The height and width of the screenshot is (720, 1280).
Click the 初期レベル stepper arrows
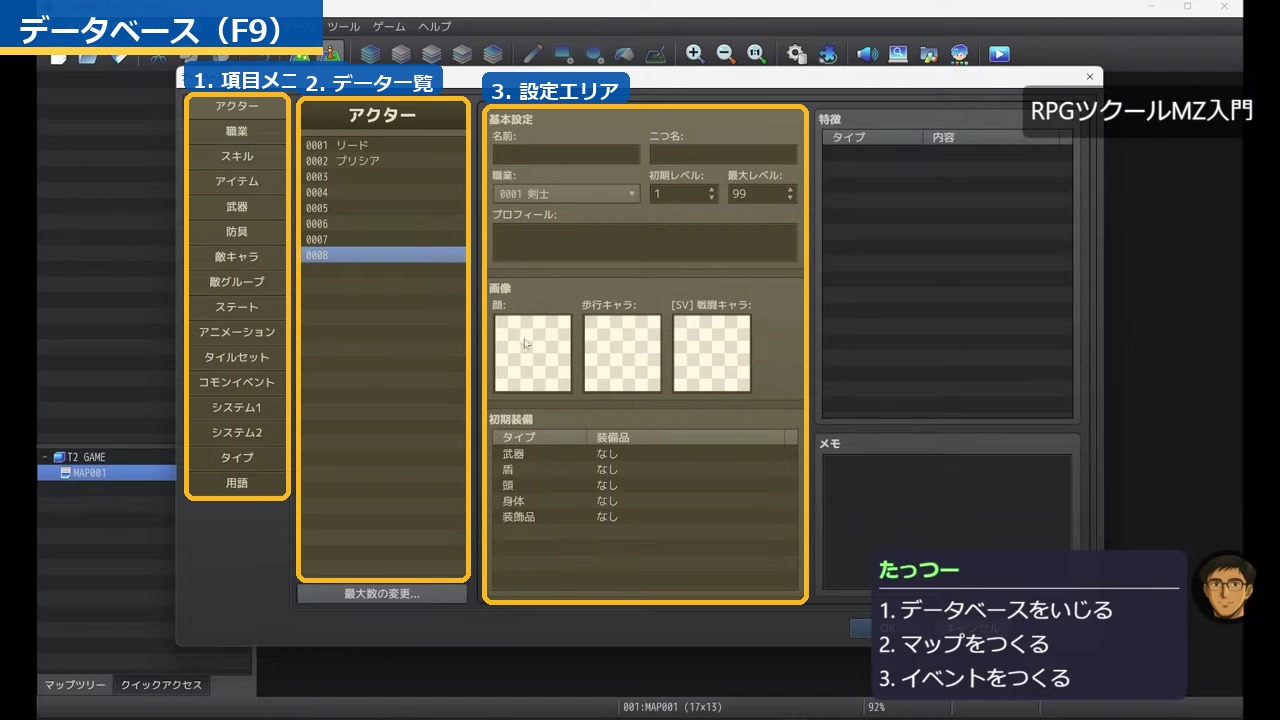tap(712, 194)
